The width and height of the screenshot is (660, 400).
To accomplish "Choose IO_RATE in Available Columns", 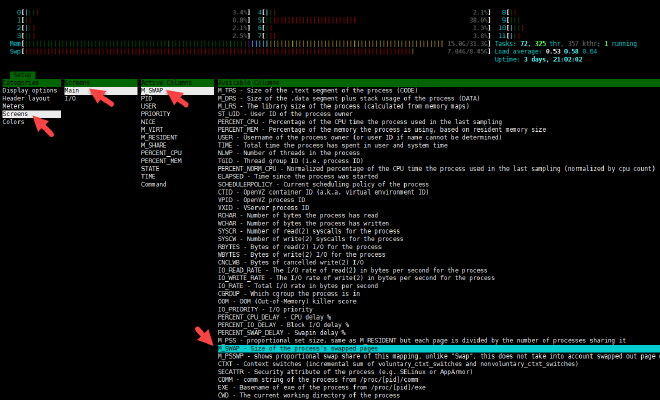I will pos(234,286).
